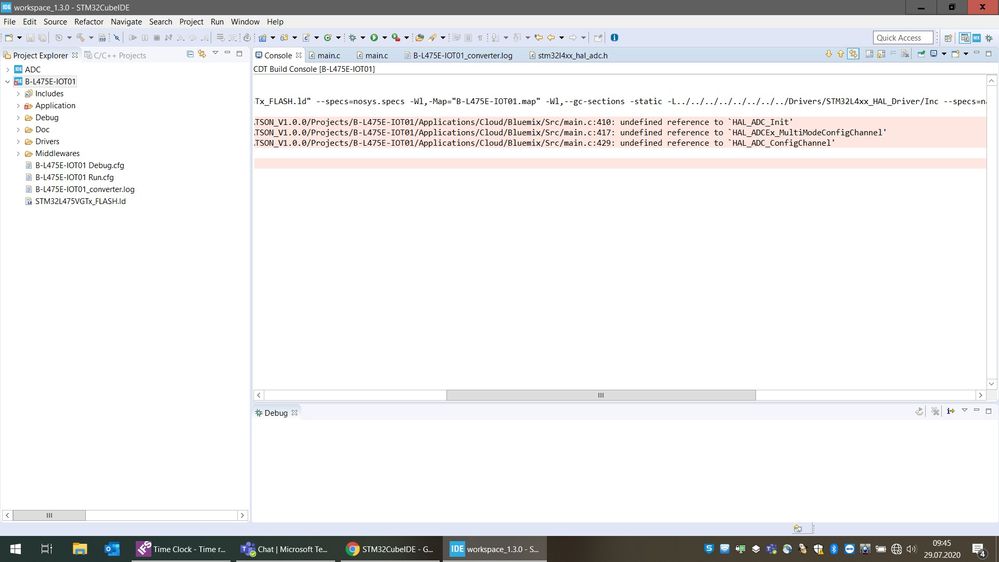Image resolution: width=999 pixels, height=562 pixels.
Task: Click Collapse All in Project Explorer
Action: pyautogui.click(x=190, y=54)
